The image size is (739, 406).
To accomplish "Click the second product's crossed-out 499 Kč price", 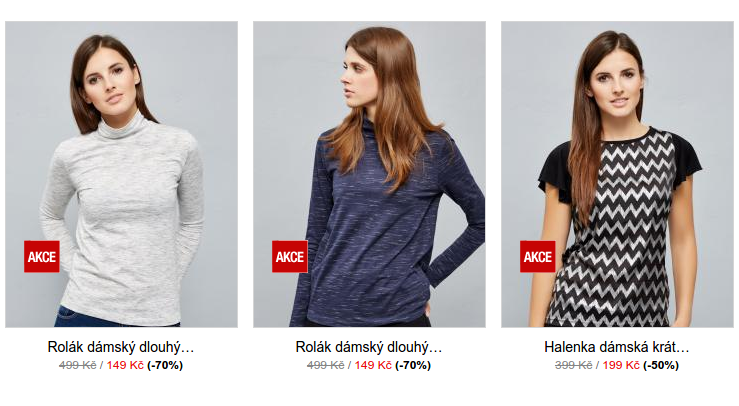I will 326,365.
